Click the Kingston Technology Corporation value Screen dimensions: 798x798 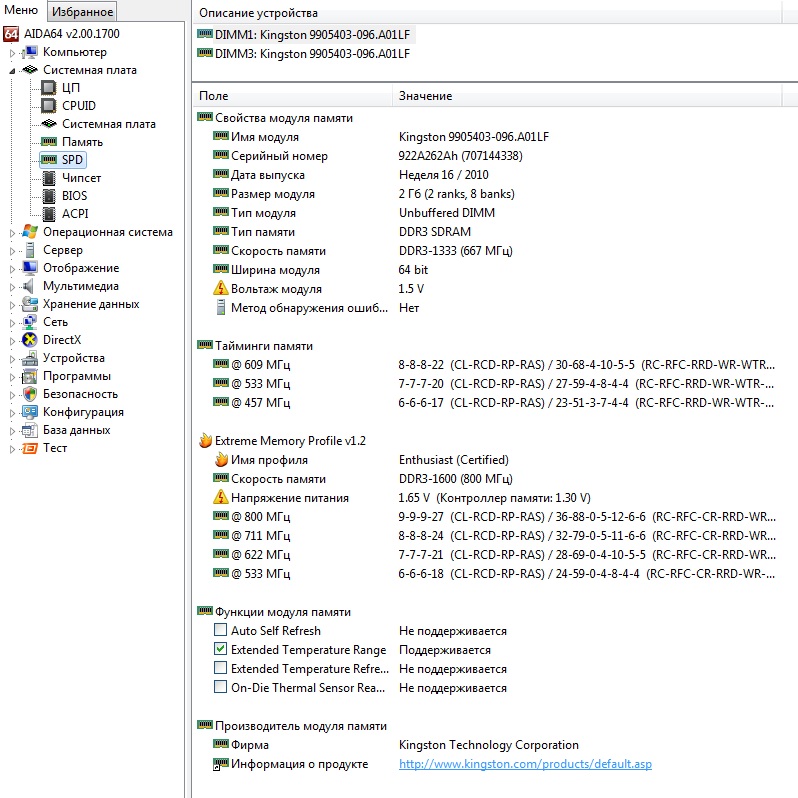489,745
